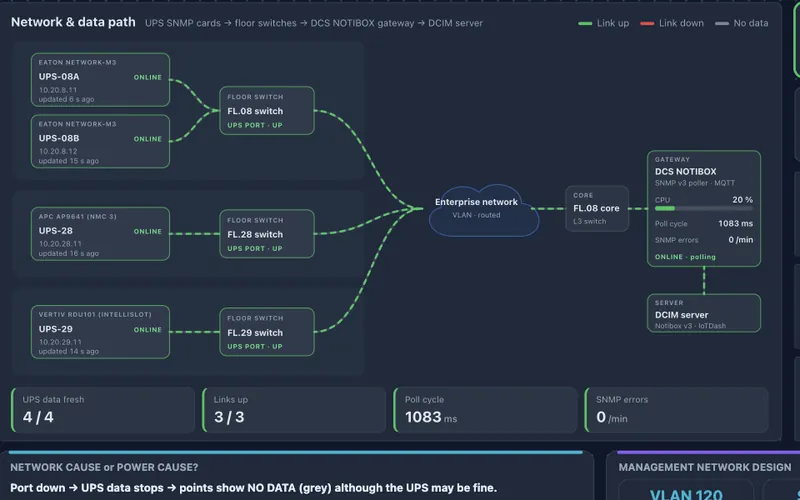Open the DCS NOTIBOX gateway card
Image resolution: width=800 pixels, height=500 pixels.
point(704,209)
